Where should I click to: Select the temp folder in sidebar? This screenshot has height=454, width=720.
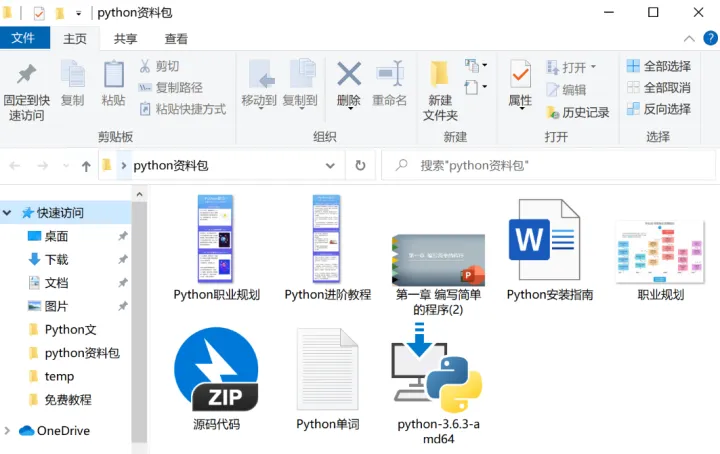coord(59,376)
